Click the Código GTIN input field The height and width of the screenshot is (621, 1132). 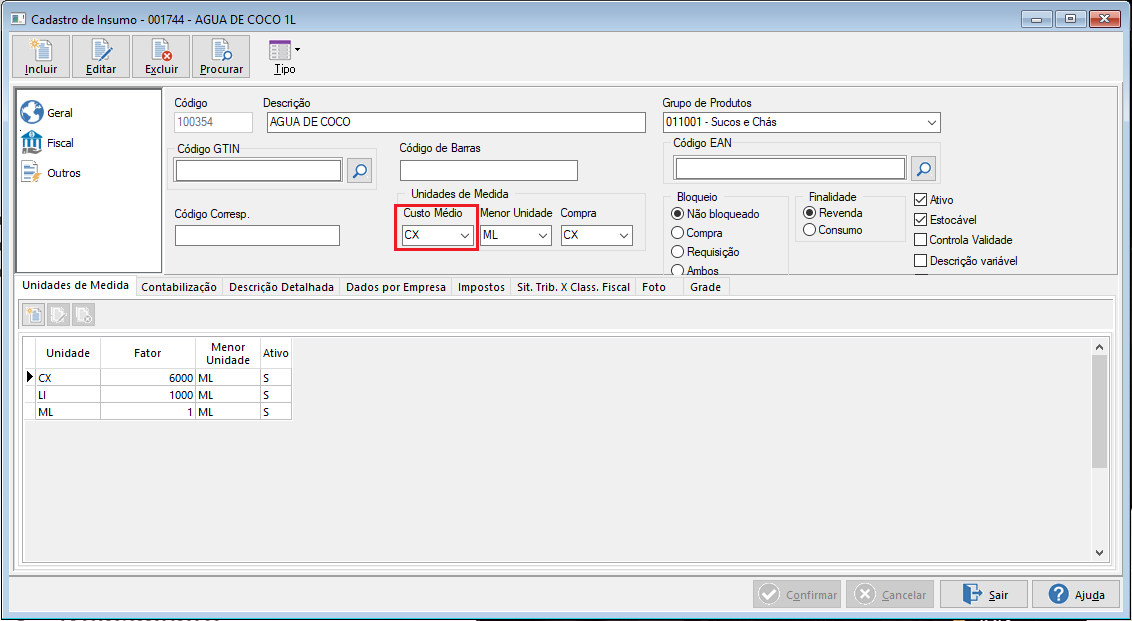click(x=258, y=170)
